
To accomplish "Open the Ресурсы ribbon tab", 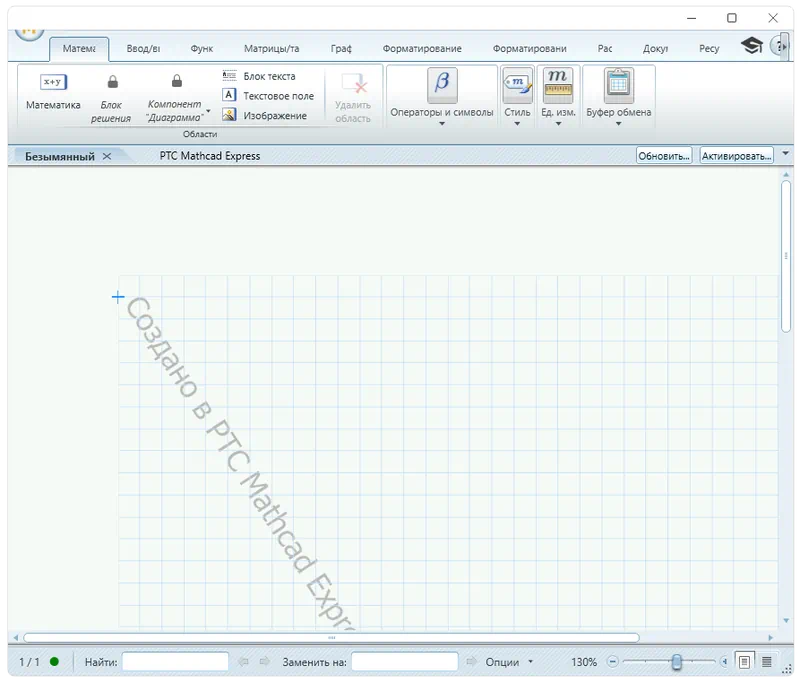I will tap(709, 48).
